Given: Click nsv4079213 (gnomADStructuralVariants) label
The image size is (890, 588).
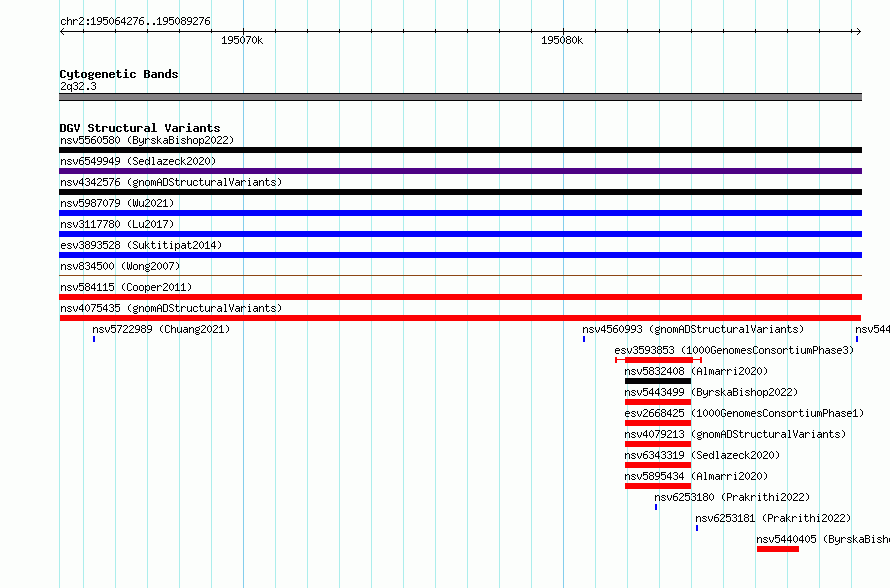Looking at the screenshot, I should click(735, 434).
